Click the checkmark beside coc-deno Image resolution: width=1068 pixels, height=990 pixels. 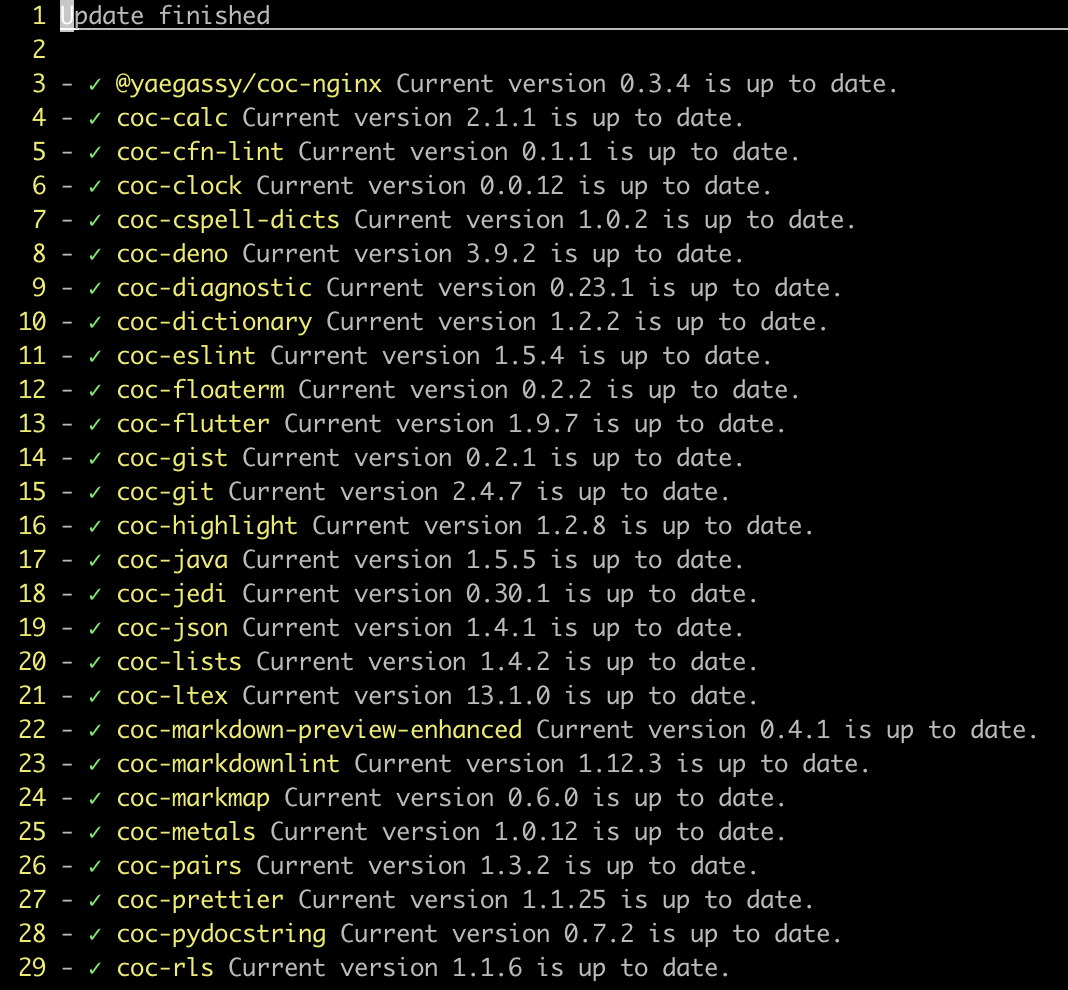tap(95, 255)
